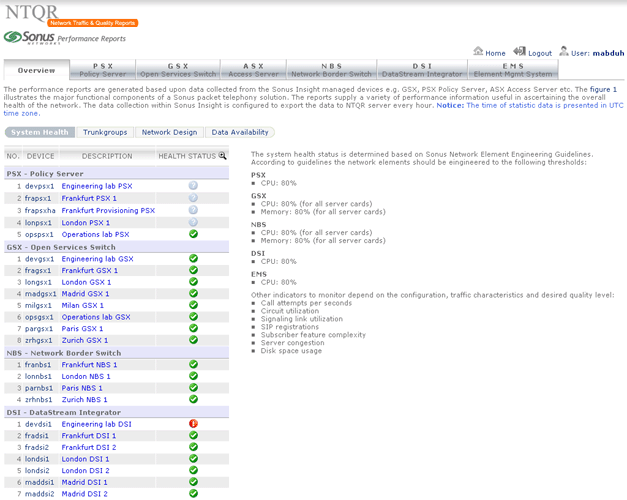This screenshot has width=627, height=500.
Task: Click the magnifier icon beside Health Status
Action: click(x=222, y=155)
